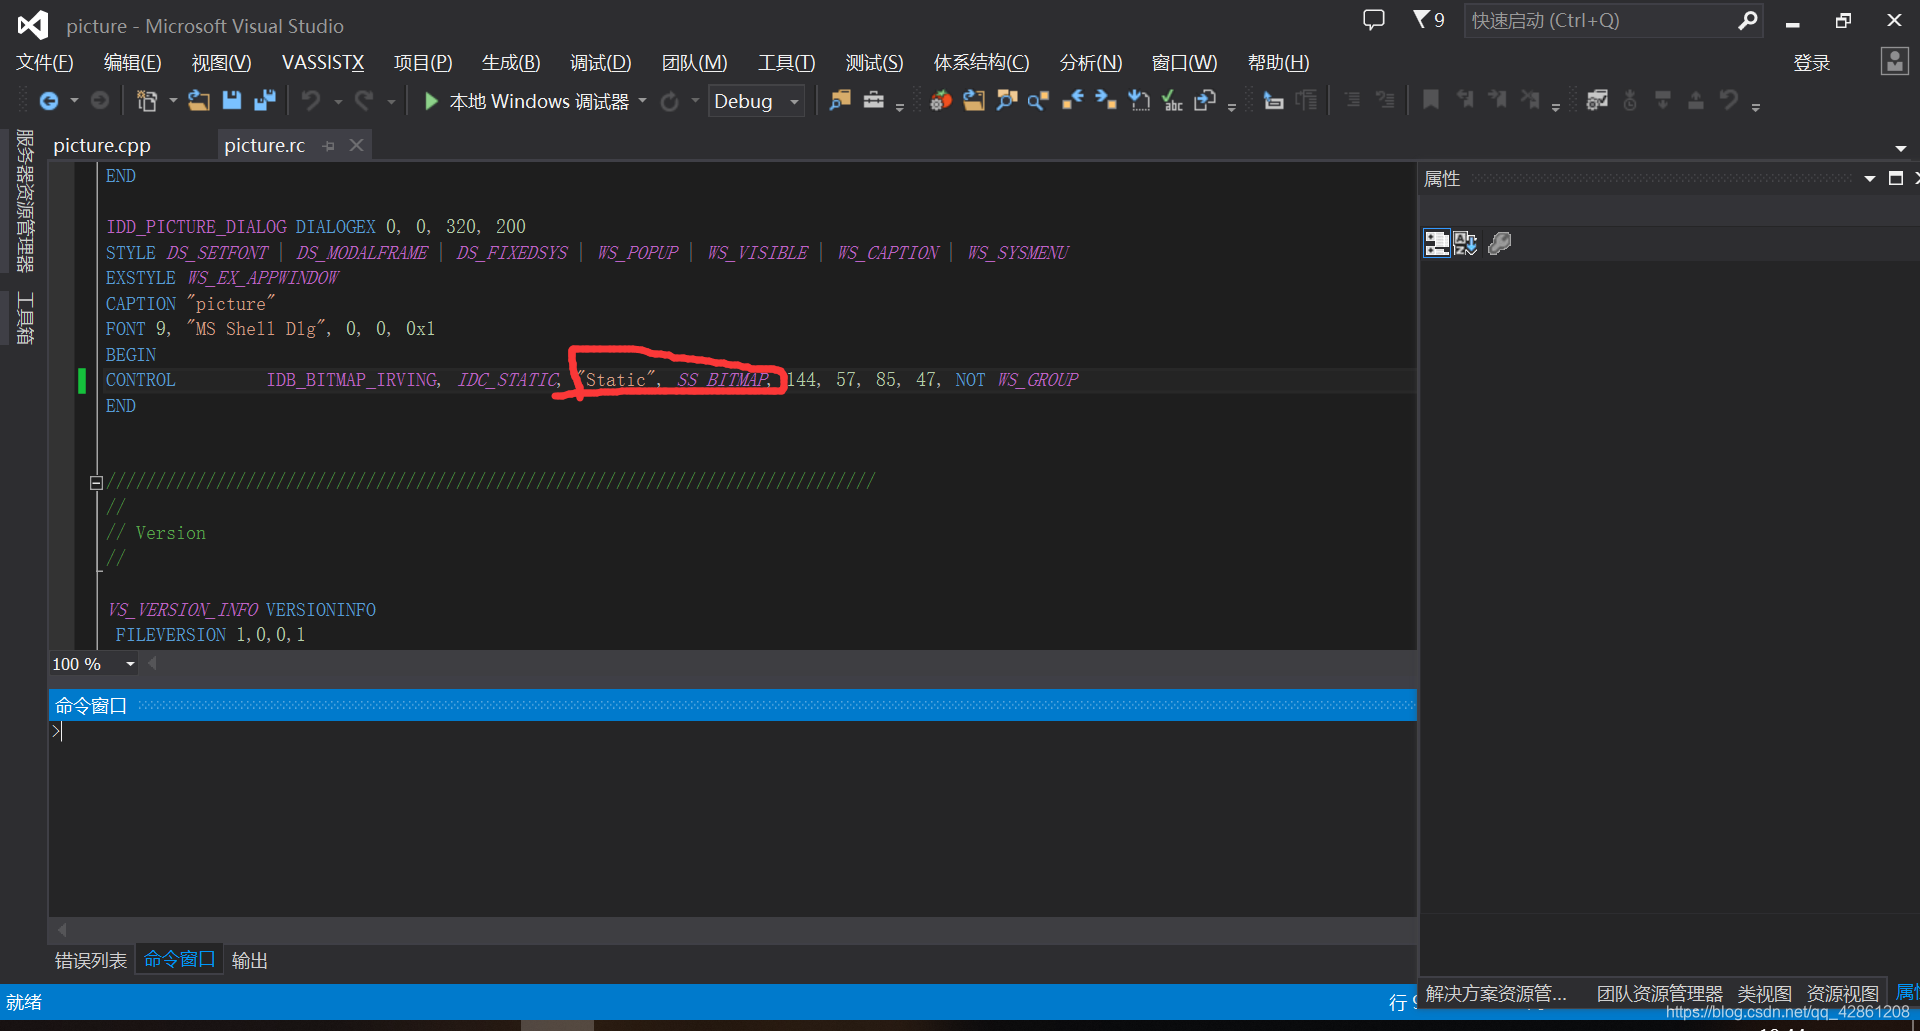Image resolution: width=1920 pixels, height=1031 pixels.
Task: Click the Visual Assist tomato options icon
Action: tap(940, 100)
